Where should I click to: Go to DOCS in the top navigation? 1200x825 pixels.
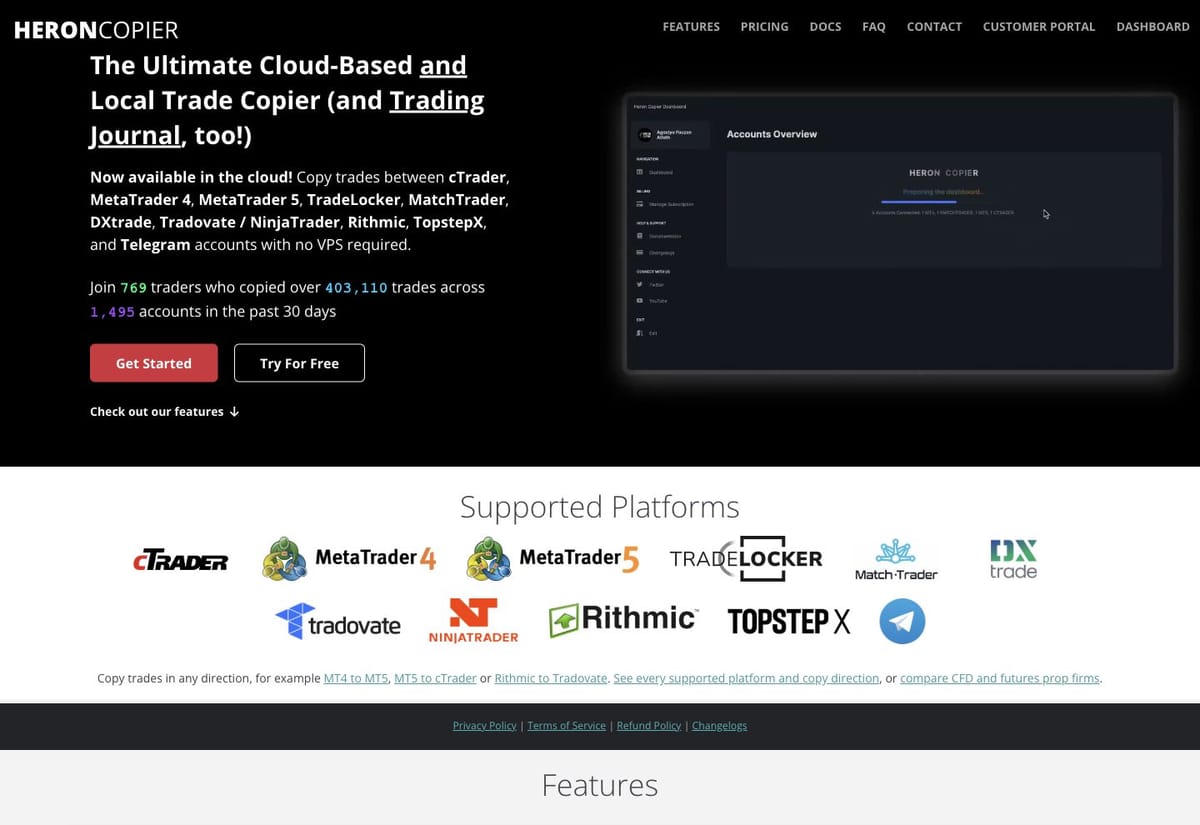point(825,27)
